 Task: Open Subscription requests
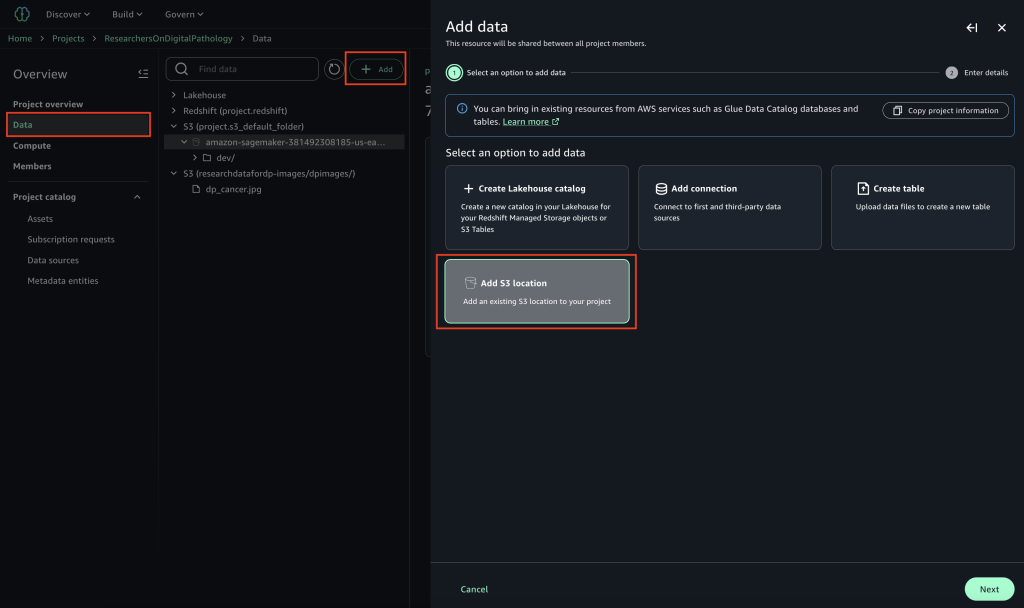71,240
